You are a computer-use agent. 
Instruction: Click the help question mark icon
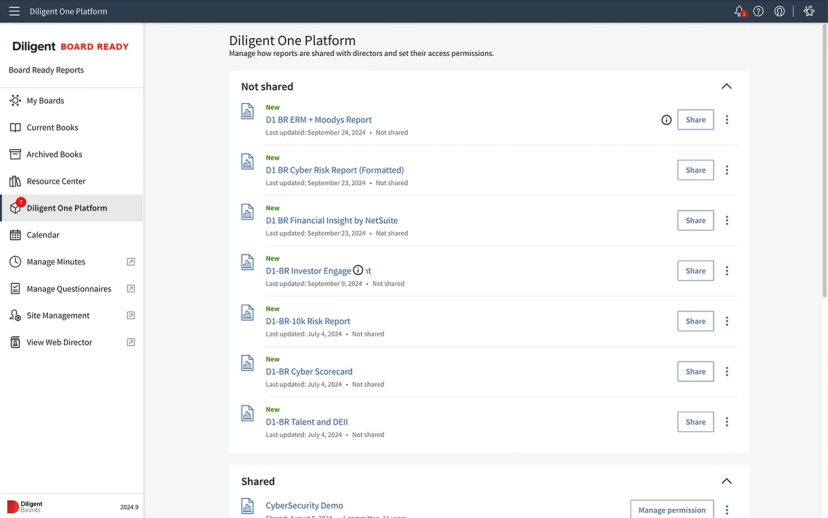coord(758,11)
